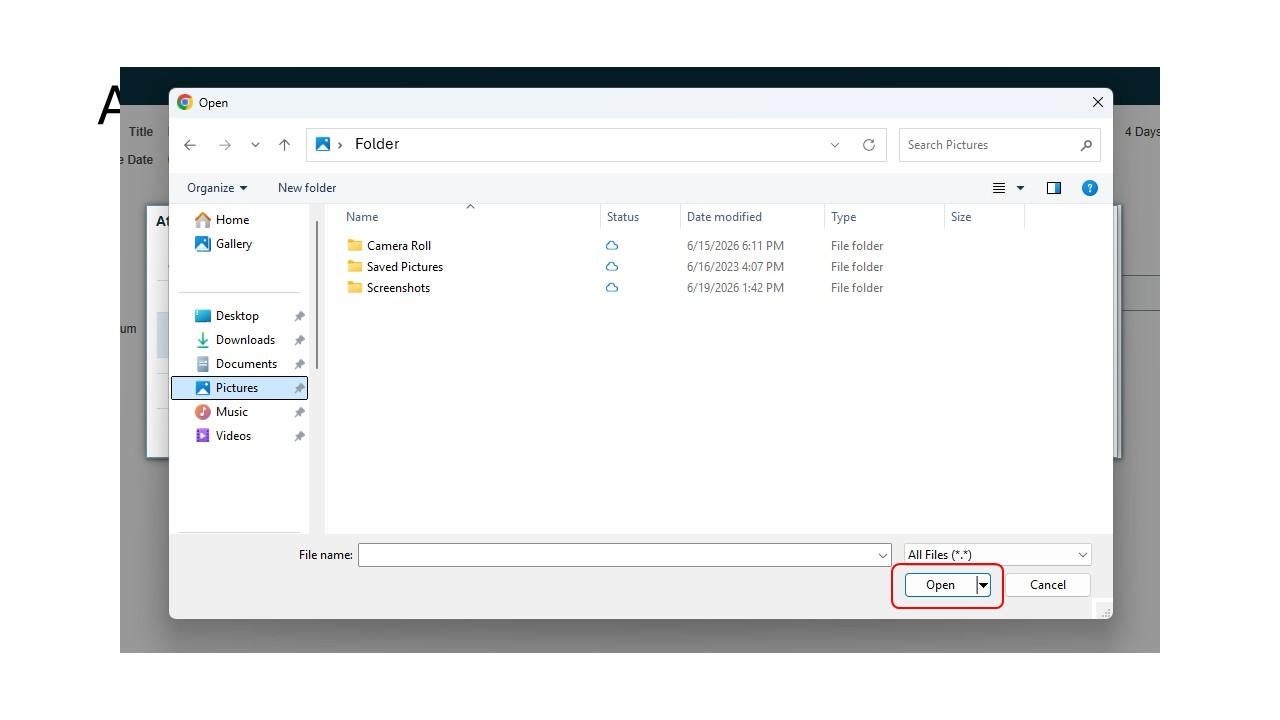
Task: Change the view layout icon
Action: (998, 188)
